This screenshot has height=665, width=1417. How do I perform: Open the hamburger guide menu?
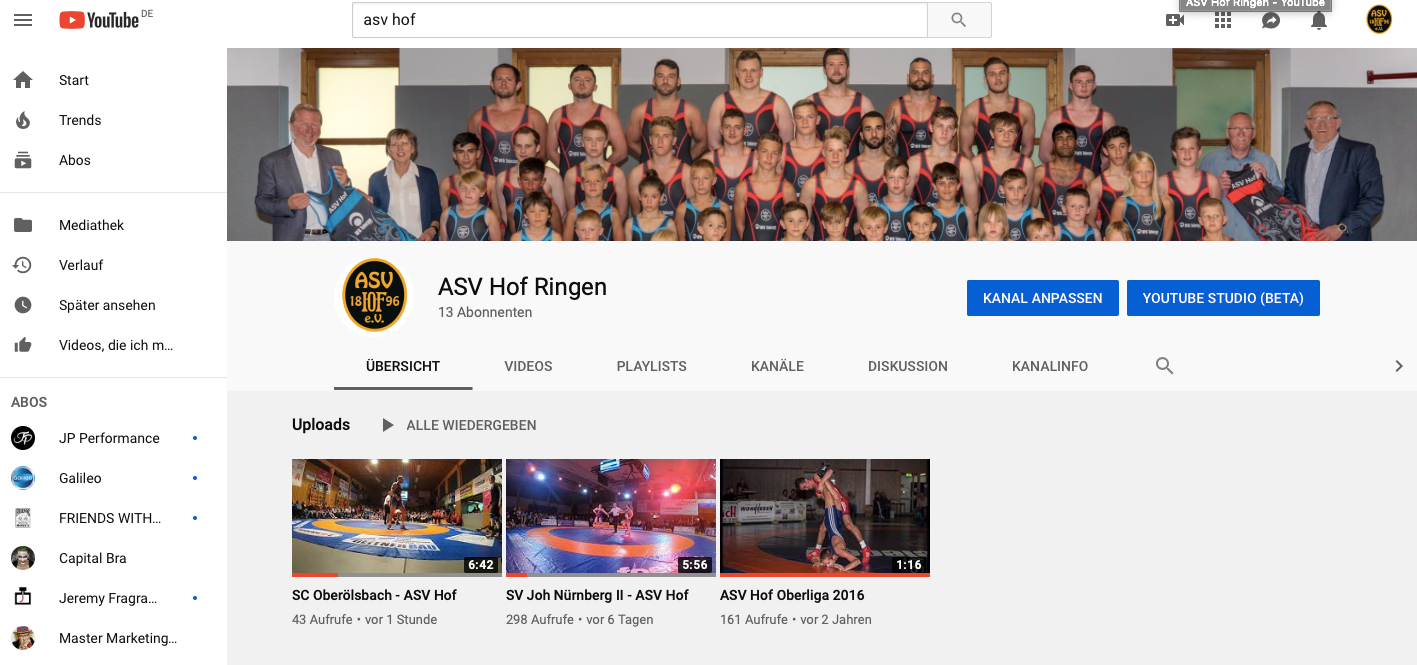click(22, 20)
